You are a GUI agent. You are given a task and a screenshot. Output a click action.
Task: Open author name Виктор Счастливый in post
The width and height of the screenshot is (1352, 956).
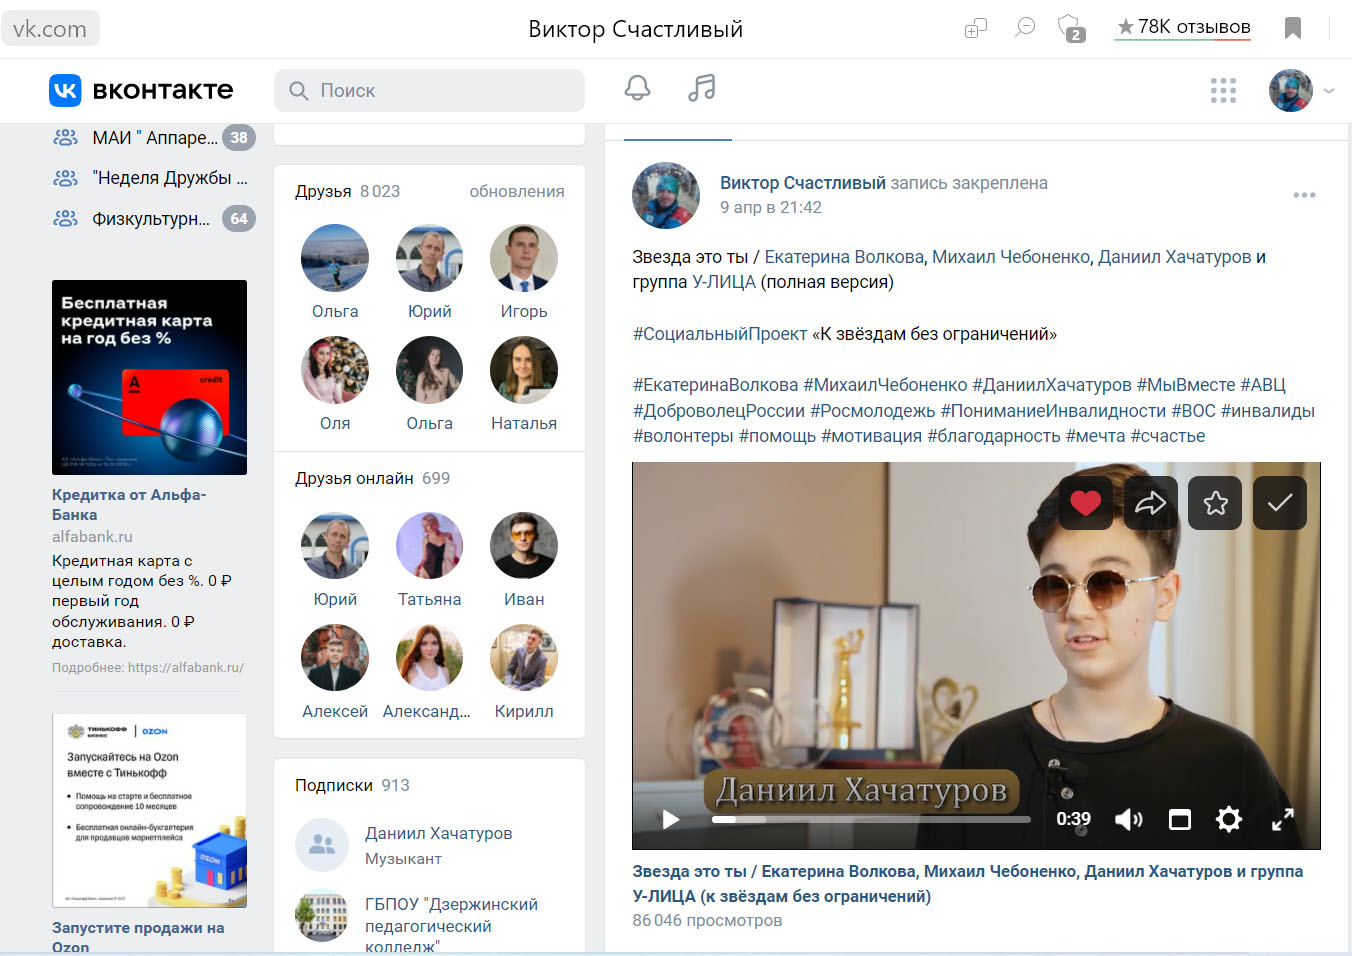coord(803,183)
